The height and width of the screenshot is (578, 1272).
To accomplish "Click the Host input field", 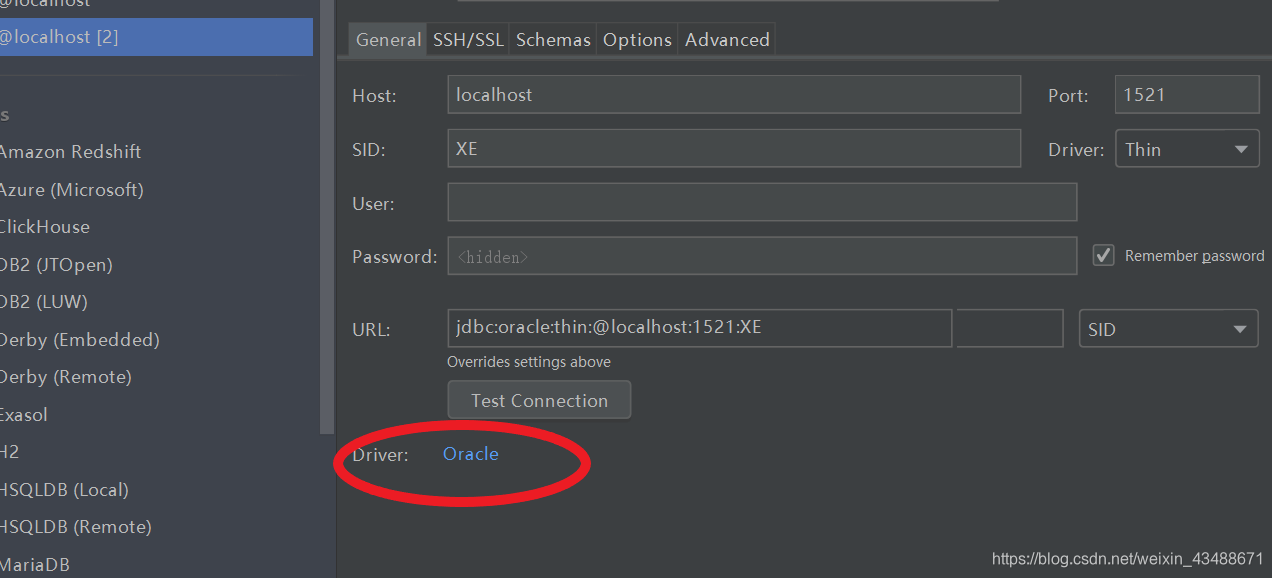I will click(734, 95).
